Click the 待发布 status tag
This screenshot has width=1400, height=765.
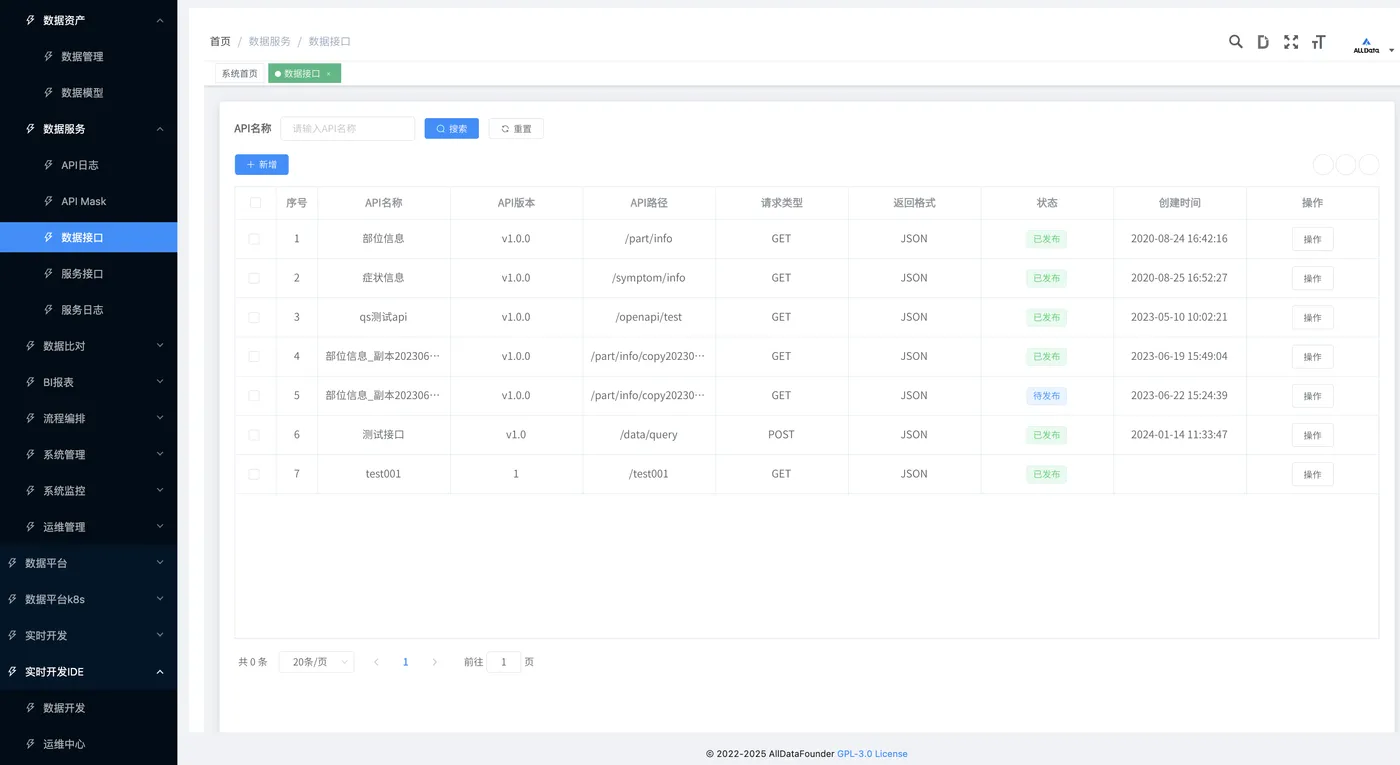pos(1046,396)
